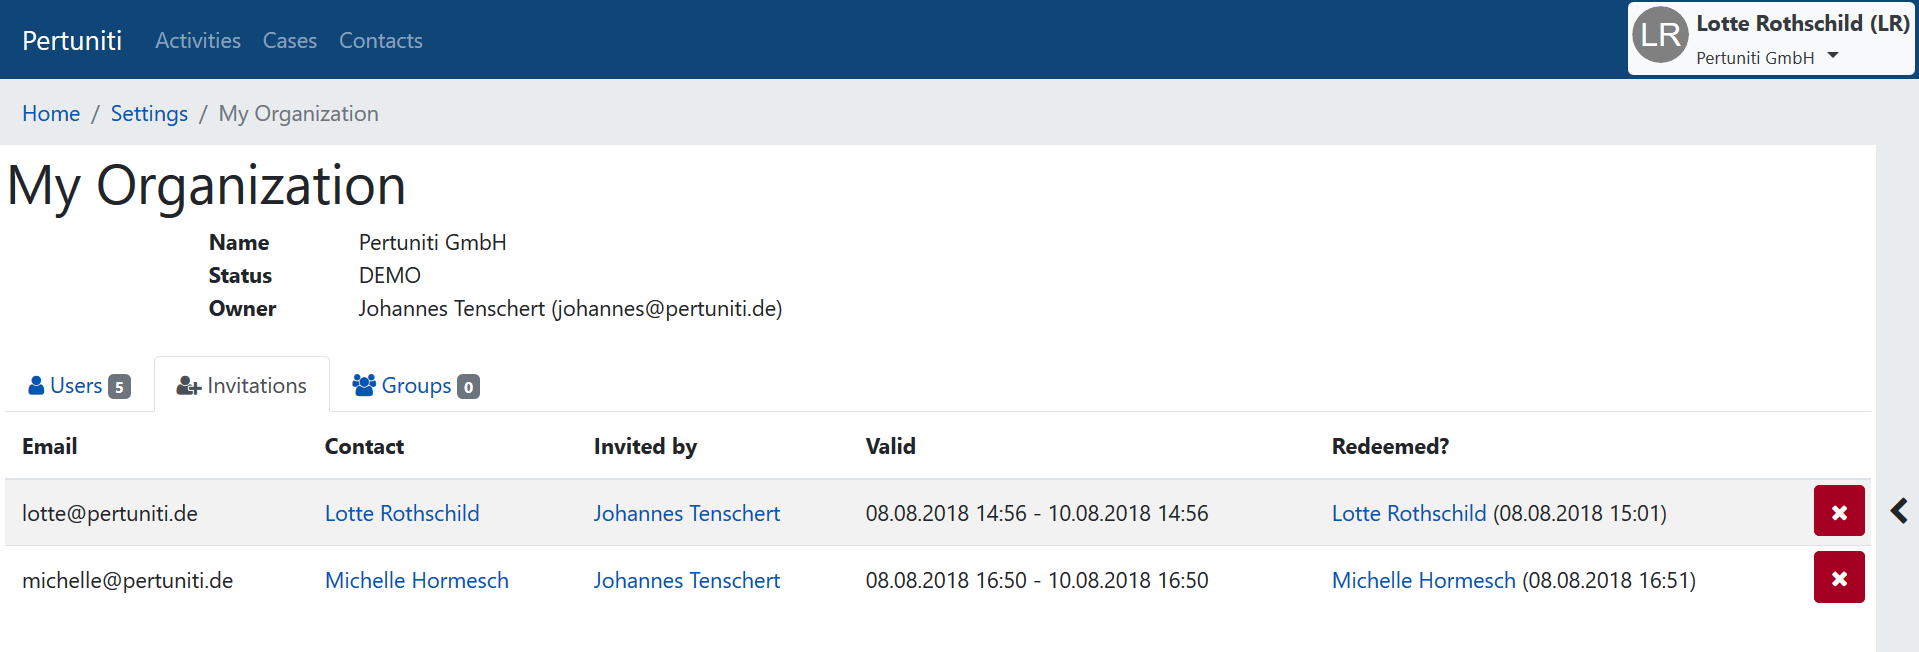Go to Home via breadcrumb

51,113
